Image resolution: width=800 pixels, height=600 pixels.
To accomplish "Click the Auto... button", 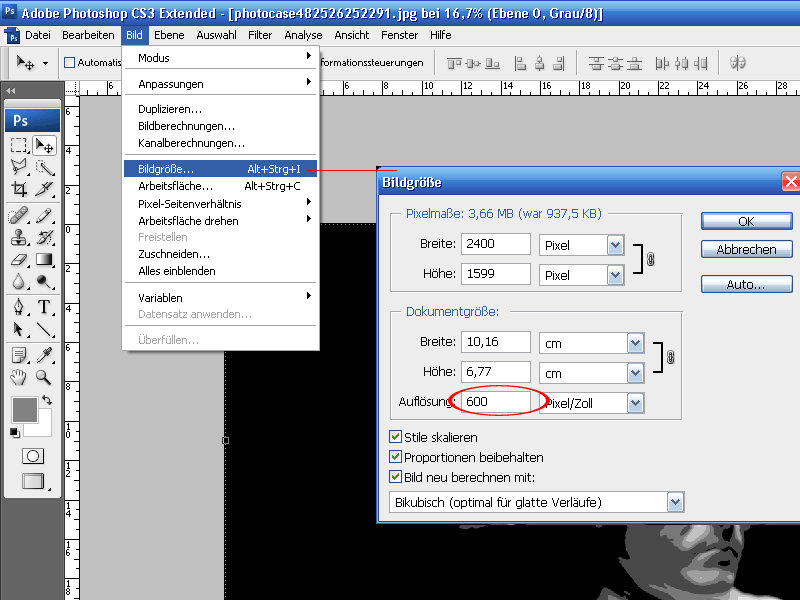I will (x=746, y=284).
